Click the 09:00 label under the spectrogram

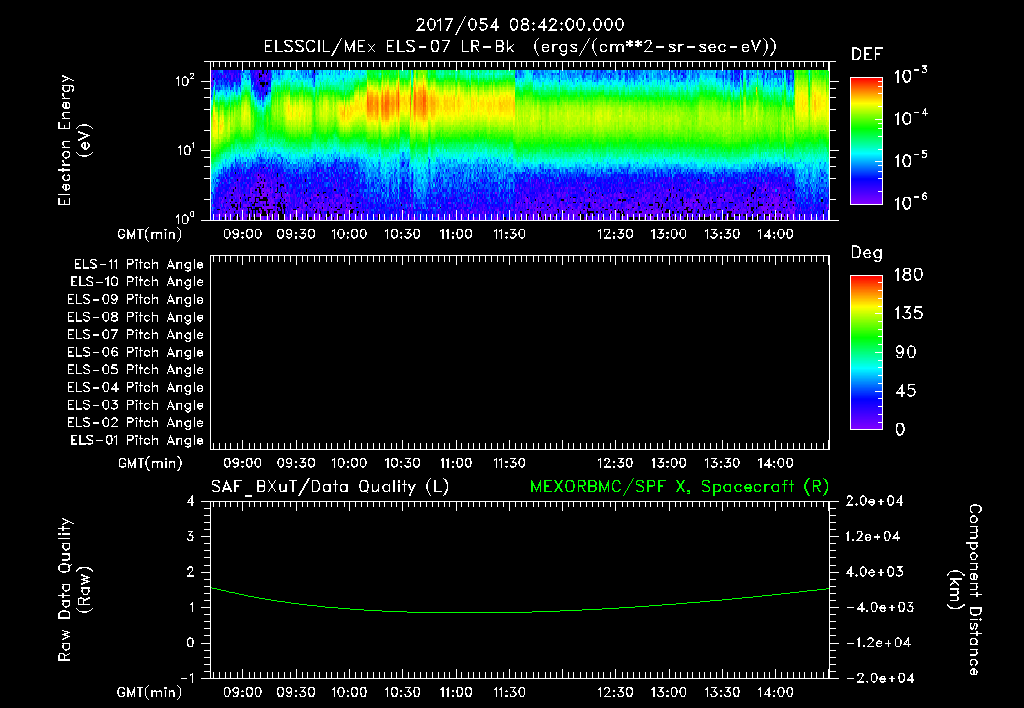[x=242, y=234]
